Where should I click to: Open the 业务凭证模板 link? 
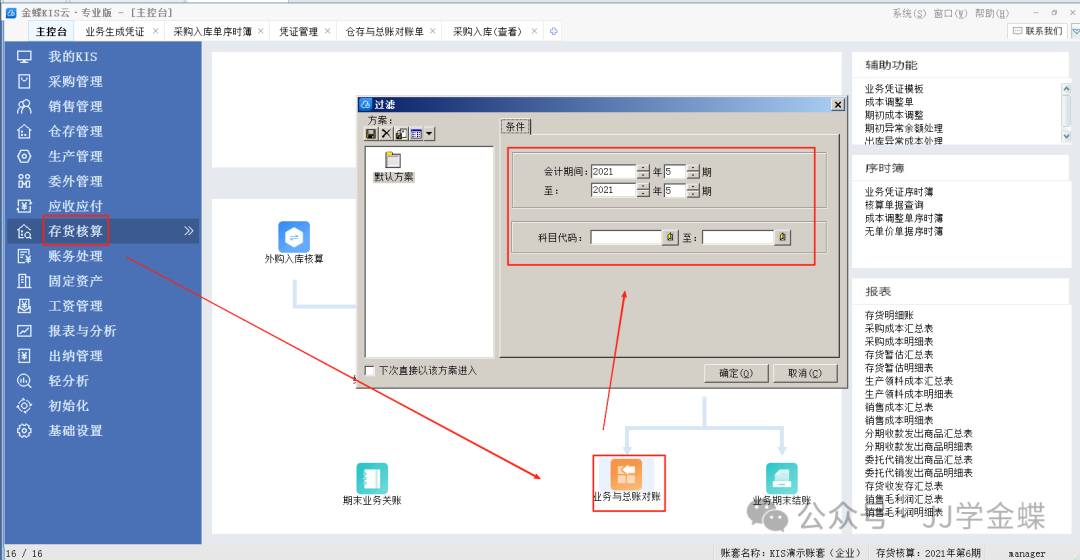click(x=894, y=89)
